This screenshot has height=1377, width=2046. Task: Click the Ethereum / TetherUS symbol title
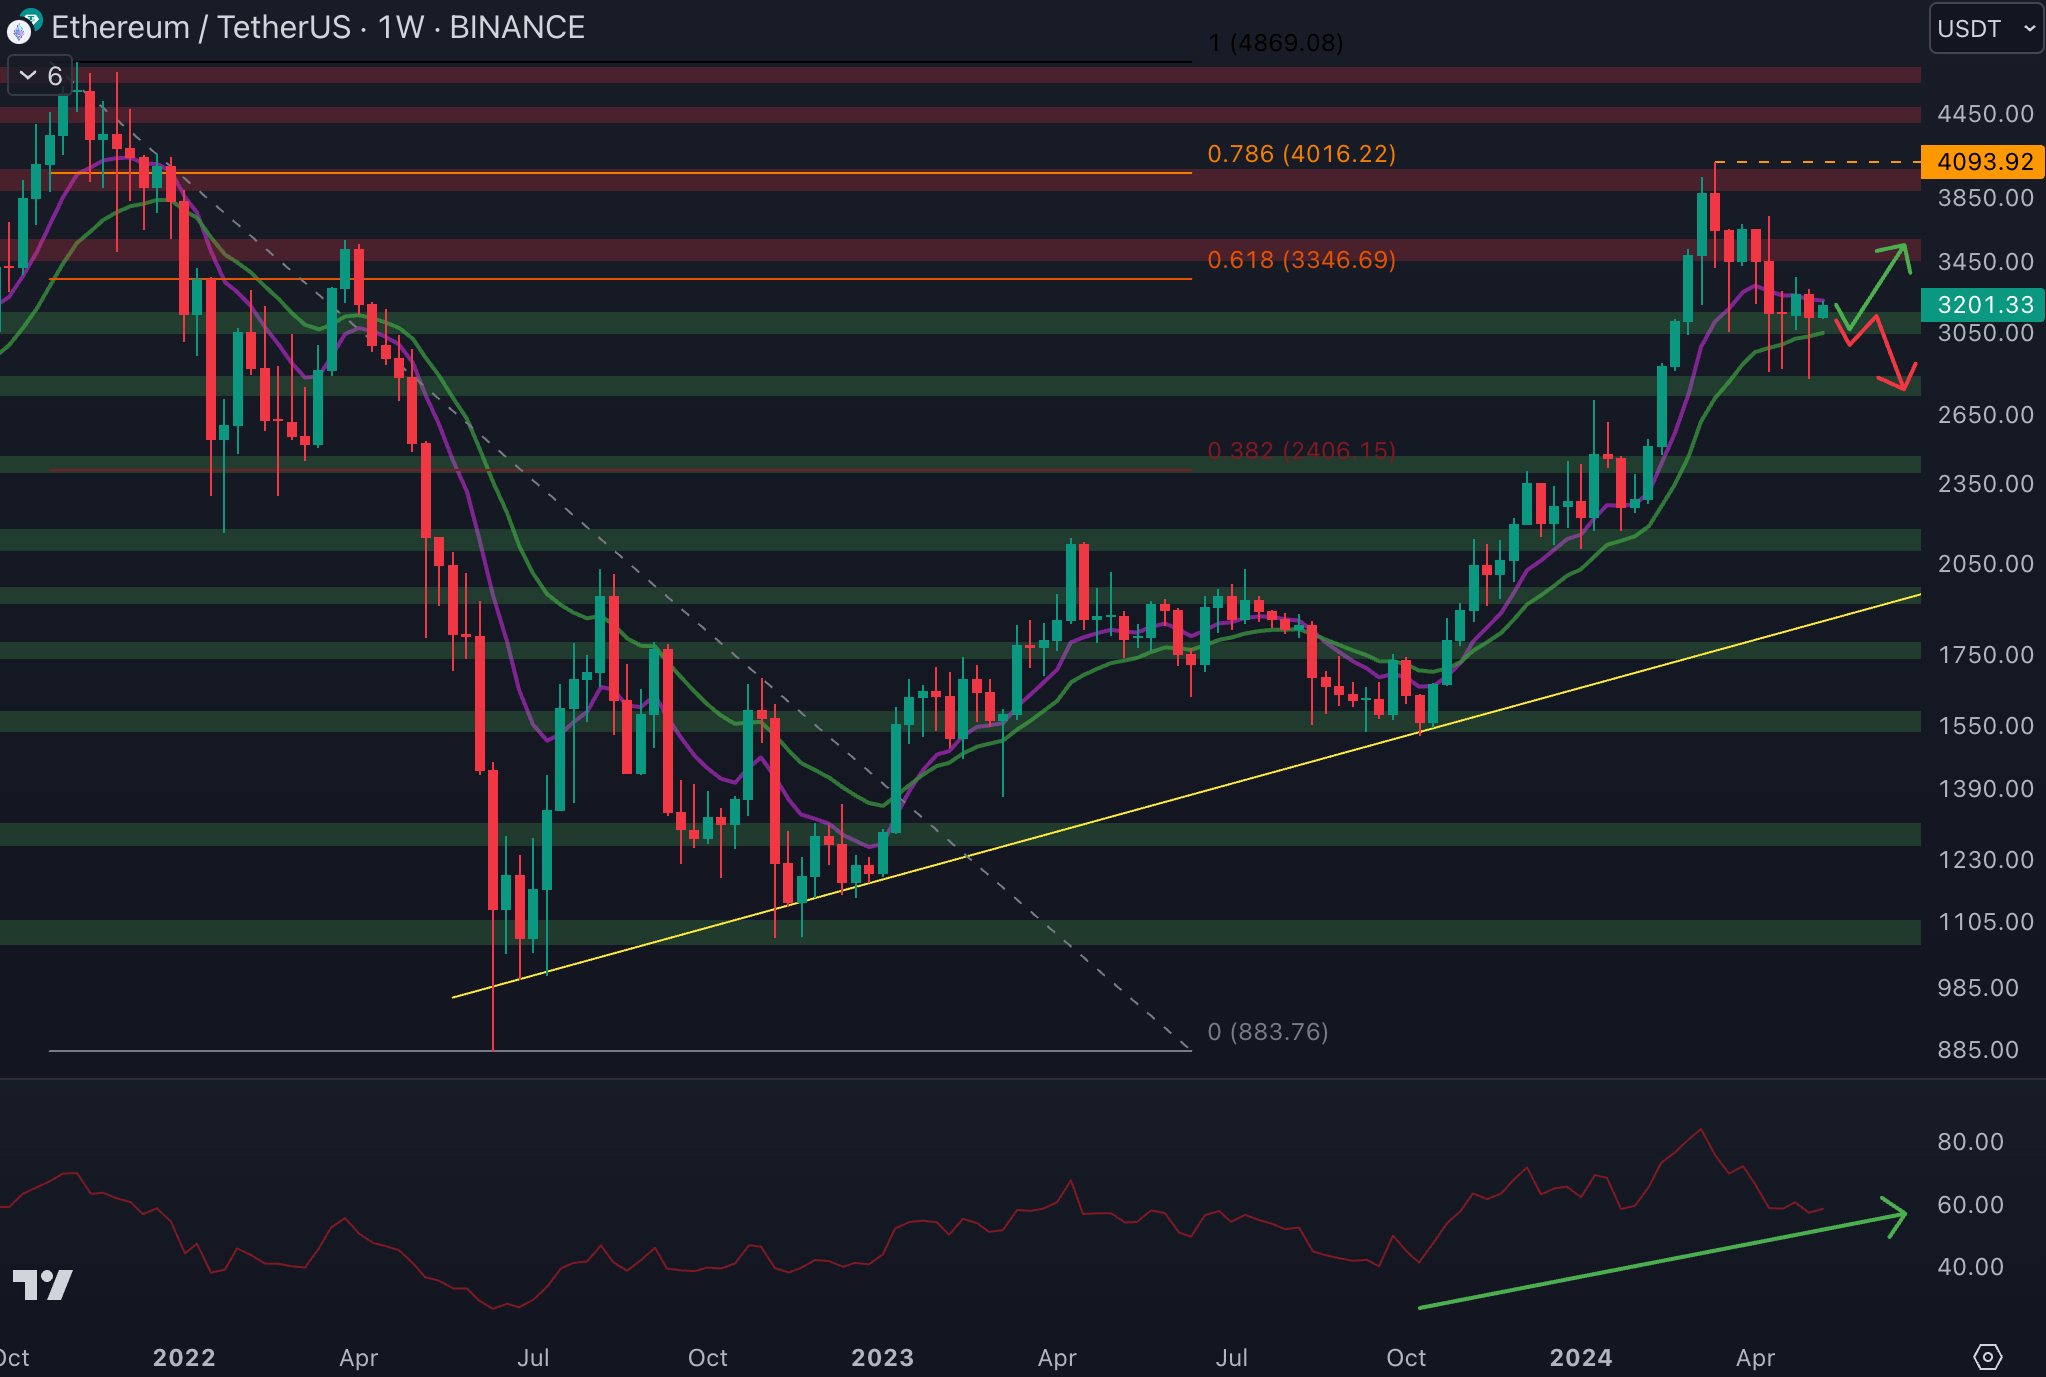200,27
